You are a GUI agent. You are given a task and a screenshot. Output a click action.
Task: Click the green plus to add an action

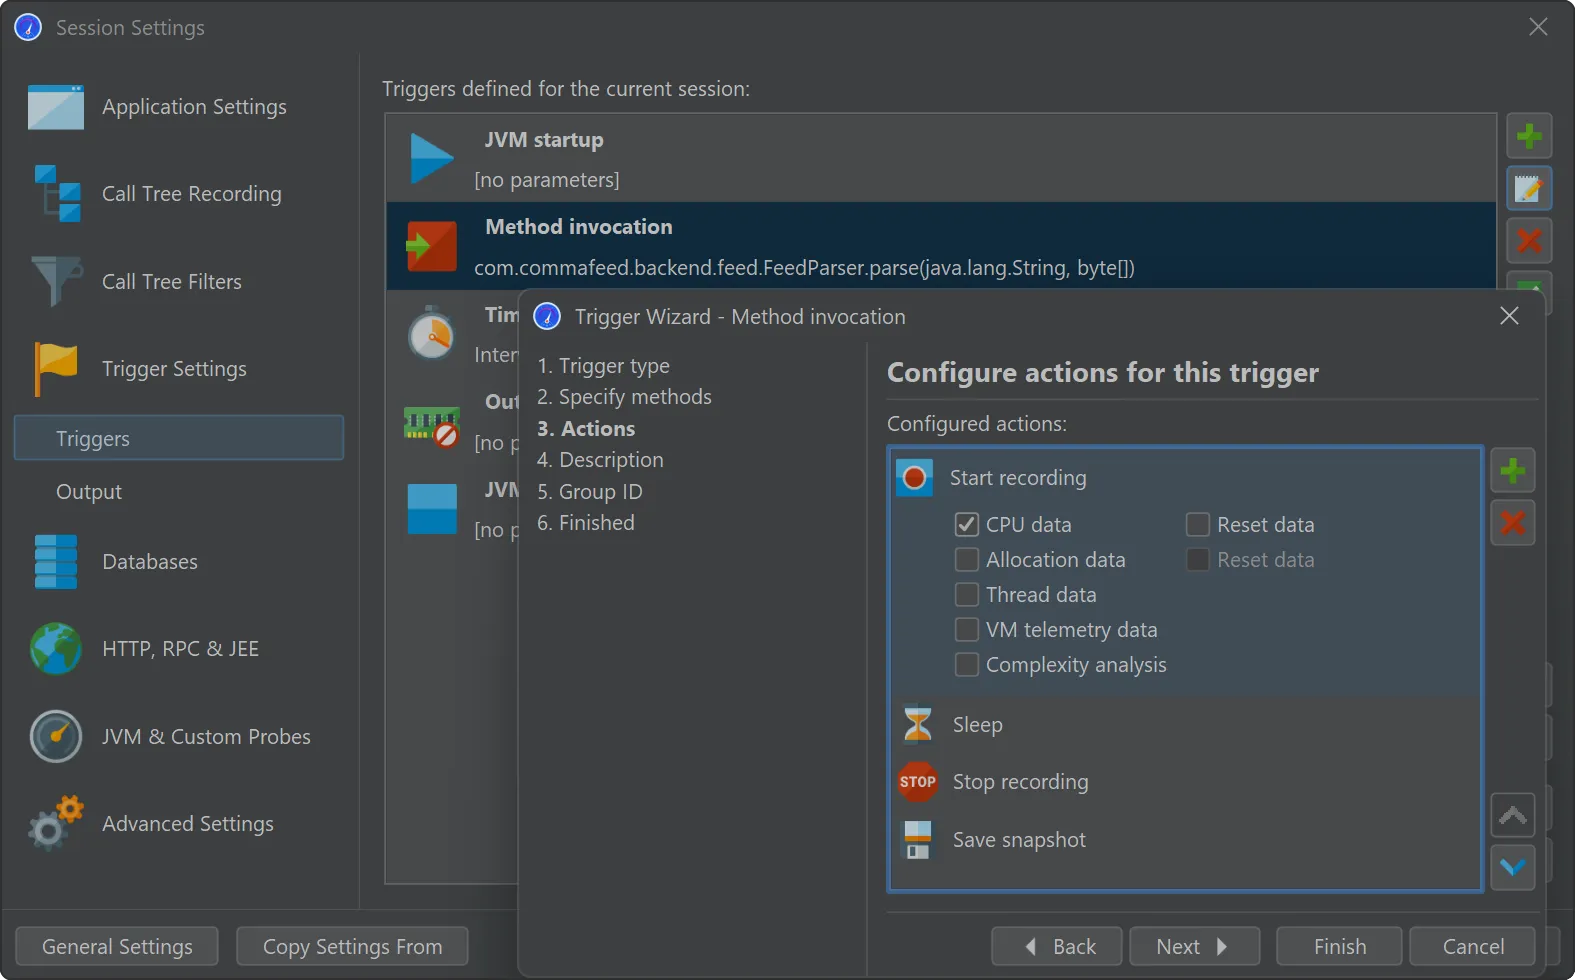coord(1512,470)
